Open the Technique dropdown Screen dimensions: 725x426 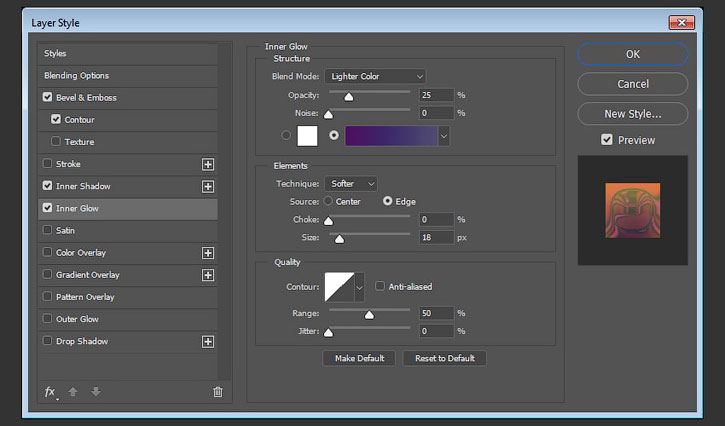pyautogui.click(x=351, y=184)
